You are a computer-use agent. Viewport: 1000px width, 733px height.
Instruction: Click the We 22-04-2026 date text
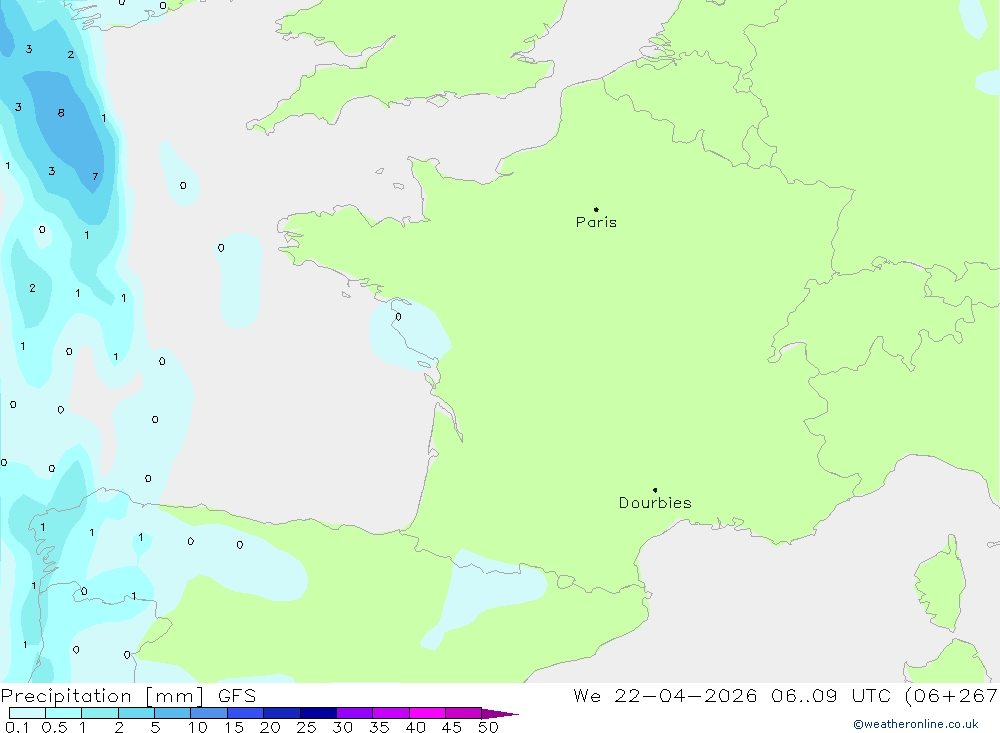coord(665,696)
